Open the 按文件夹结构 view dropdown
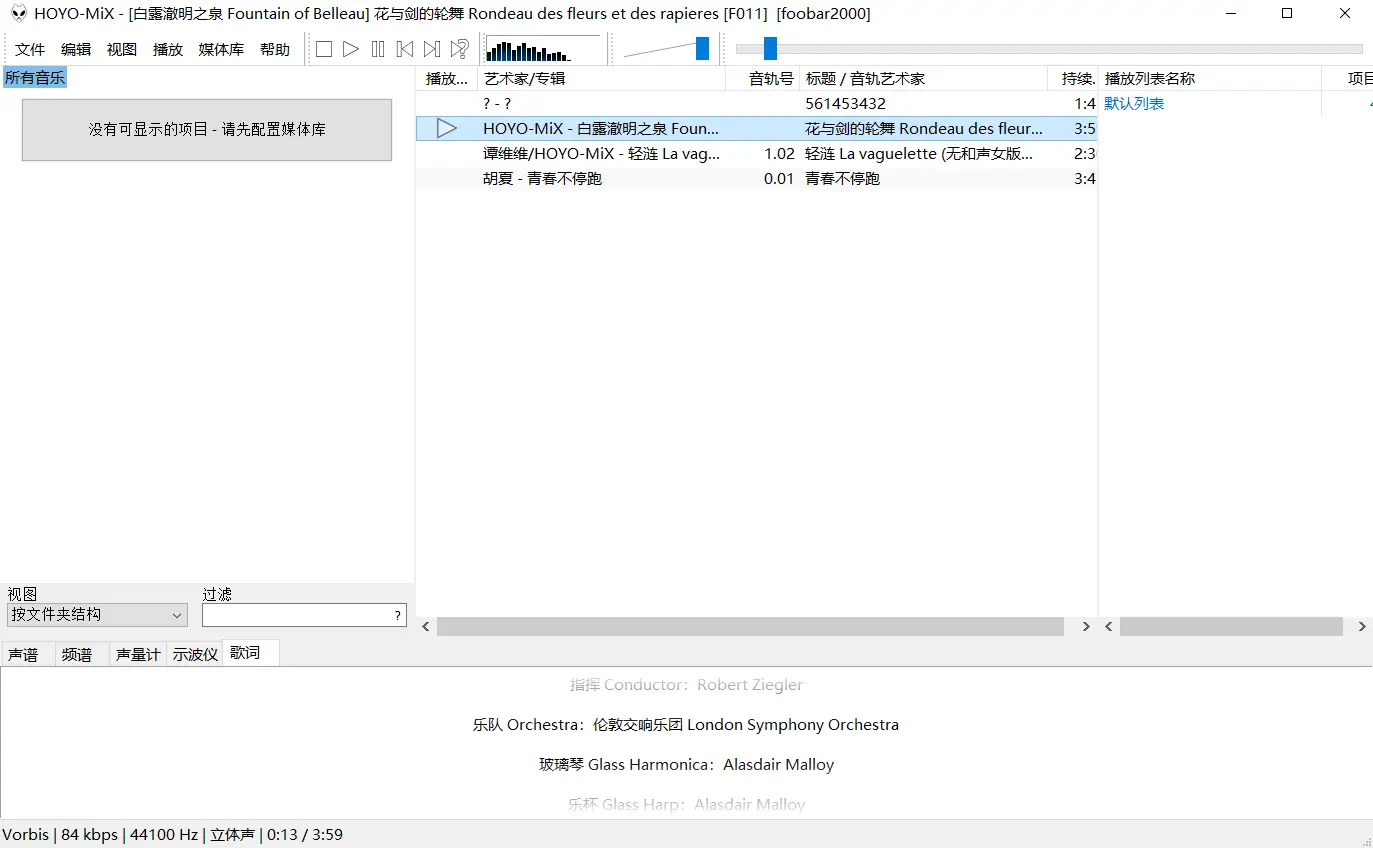Viewport: 1373px width, 848px height. (x=96, y=614)
